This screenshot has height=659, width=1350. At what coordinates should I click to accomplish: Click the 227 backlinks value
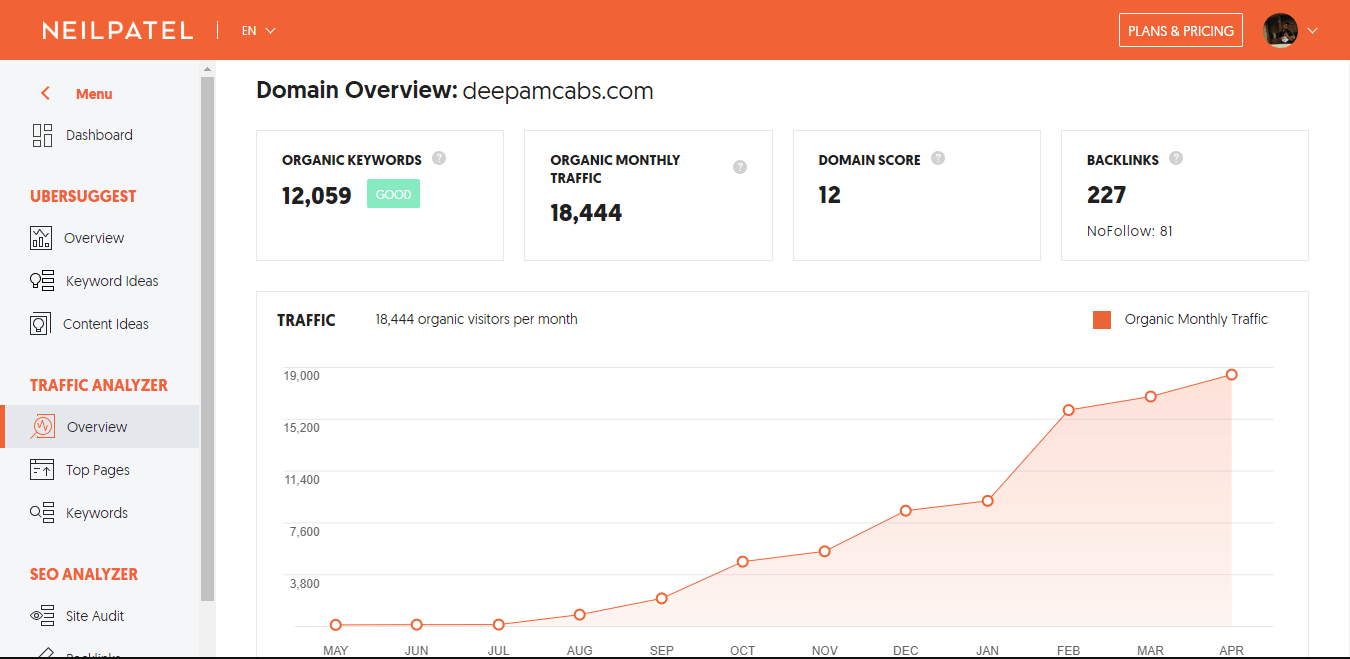(x=1107, y=195)
